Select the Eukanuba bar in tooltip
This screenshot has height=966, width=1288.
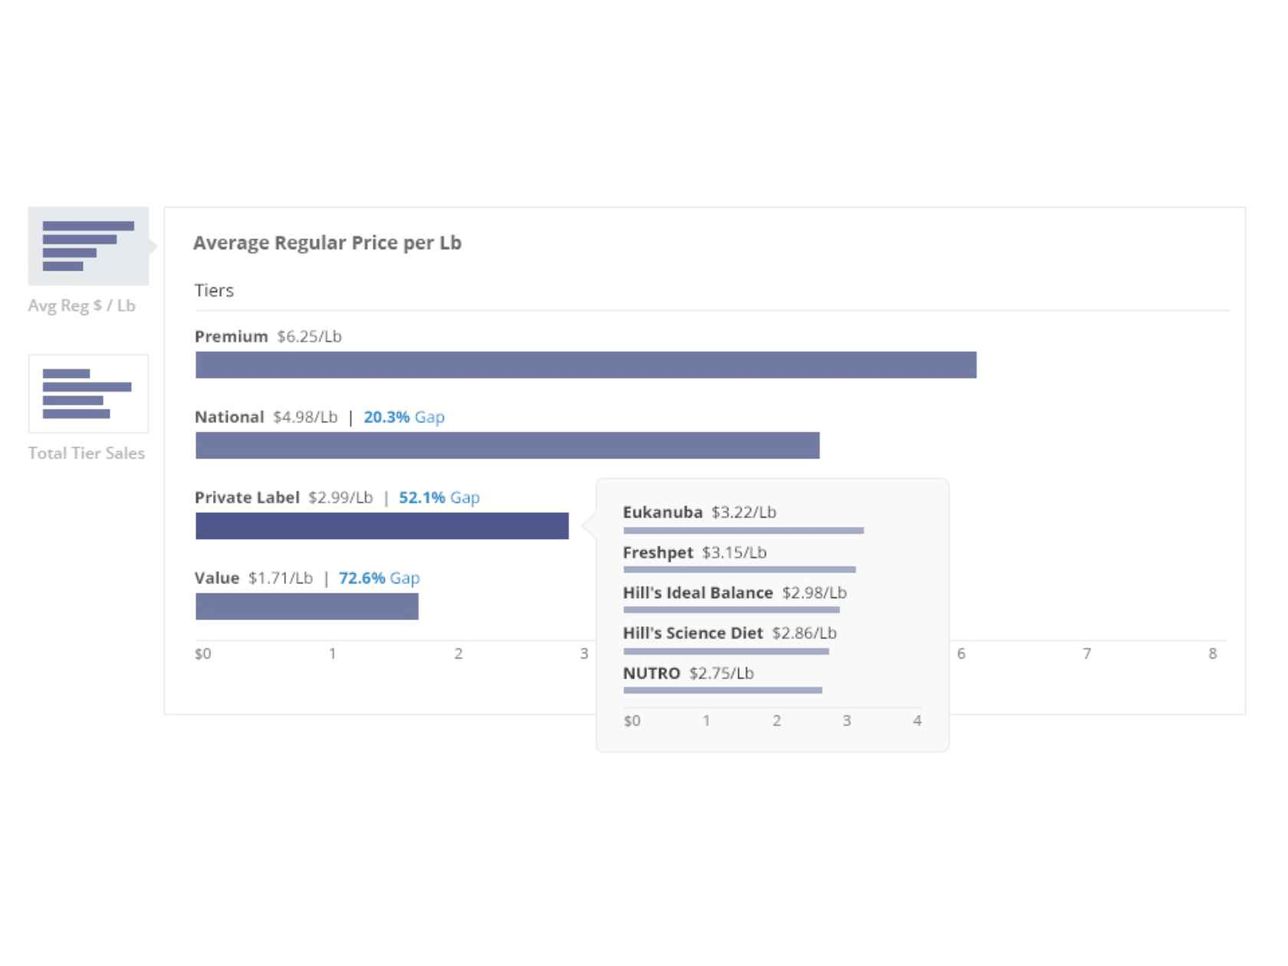click(743, 530)
